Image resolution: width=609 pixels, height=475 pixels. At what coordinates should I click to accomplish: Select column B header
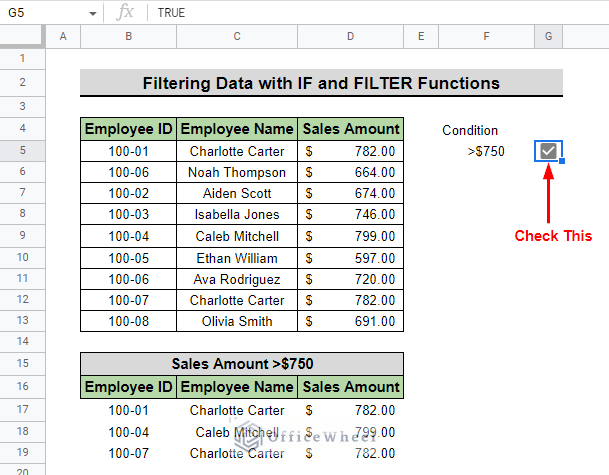(129, 37)
